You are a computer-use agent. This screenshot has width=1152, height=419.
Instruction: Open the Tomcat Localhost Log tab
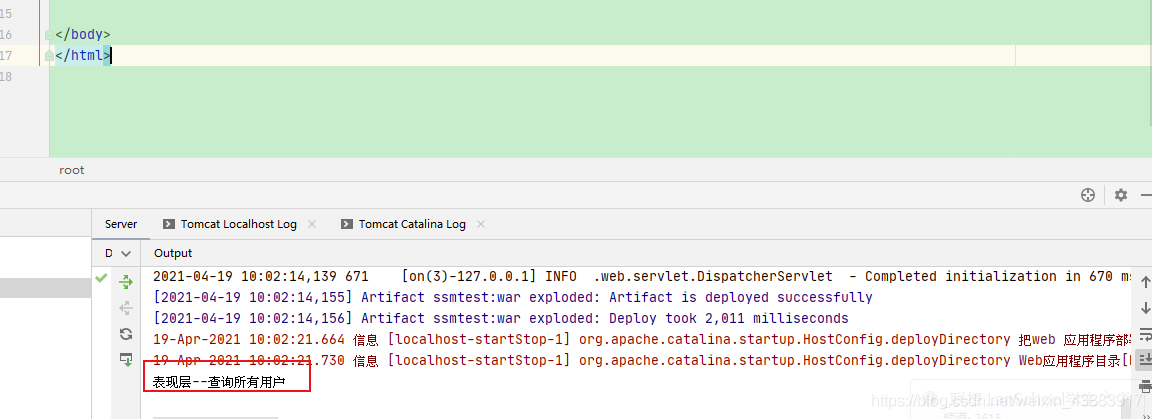[x=239, y=224]
